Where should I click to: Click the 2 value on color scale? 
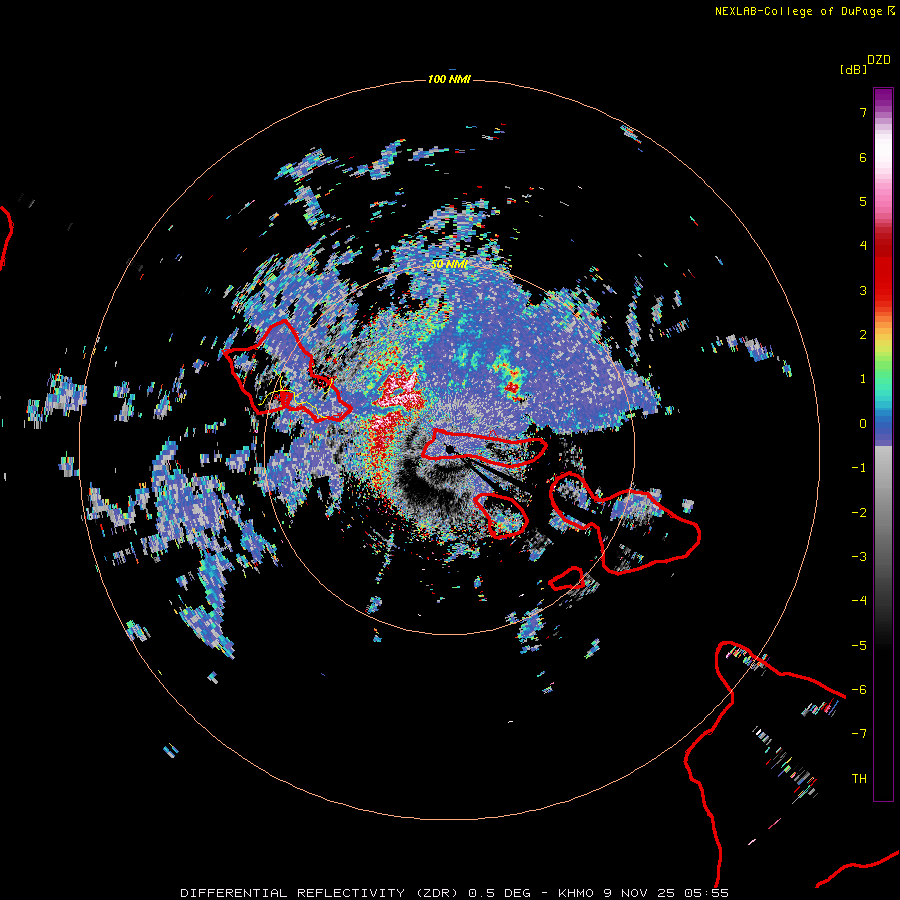863,335
